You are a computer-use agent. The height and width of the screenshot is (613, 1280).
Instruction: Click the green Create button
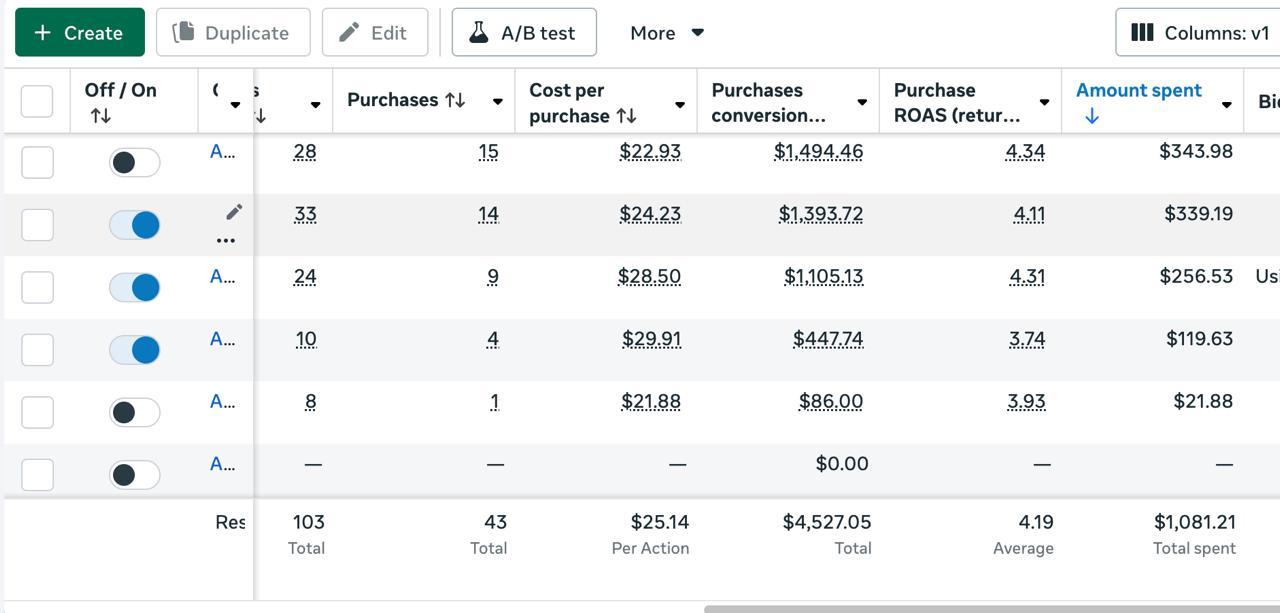coord(80,32)
